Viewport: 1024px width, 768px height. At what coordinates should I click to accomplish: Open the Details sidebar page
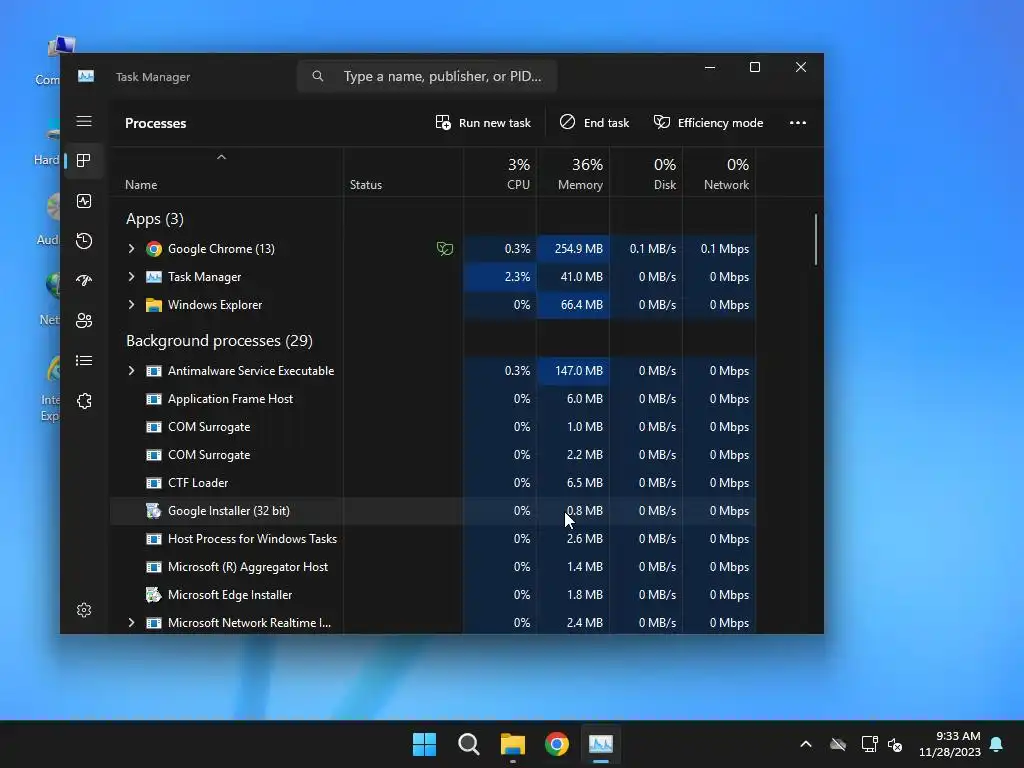tap(84, 360)
